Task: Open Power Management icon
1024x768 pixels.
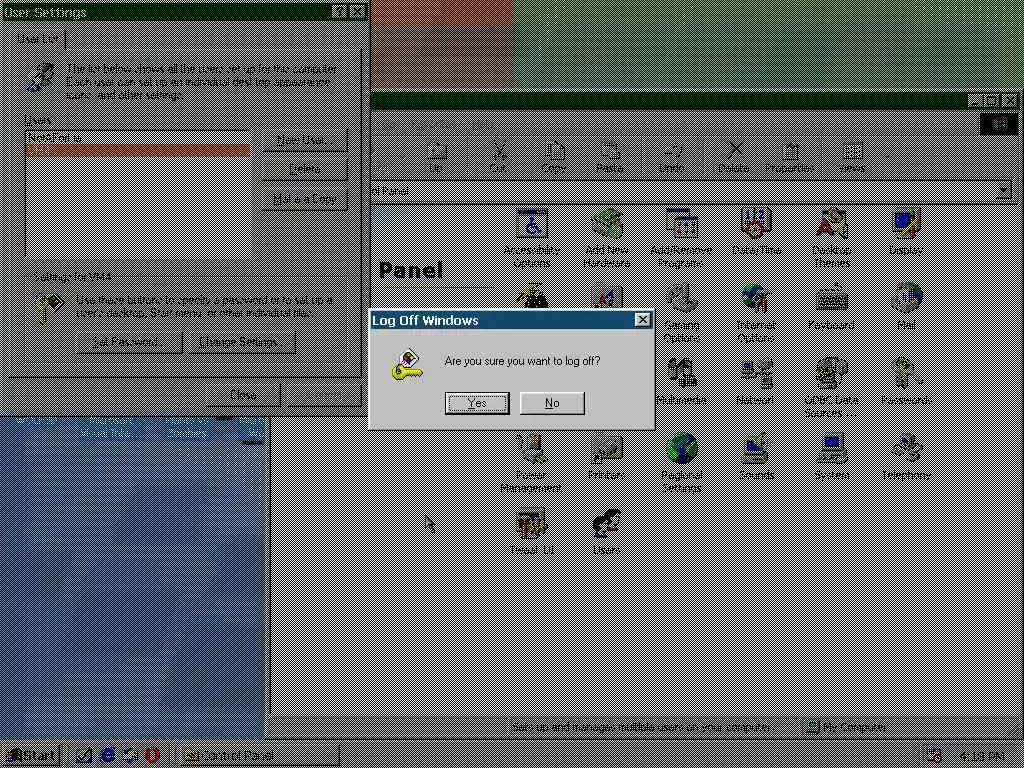Action: tap(532, 464)
